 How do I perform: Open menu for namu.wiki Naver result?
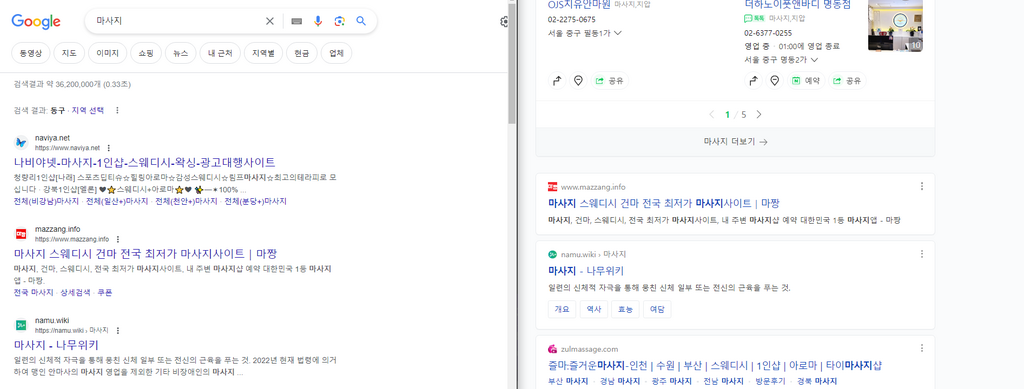922,254
